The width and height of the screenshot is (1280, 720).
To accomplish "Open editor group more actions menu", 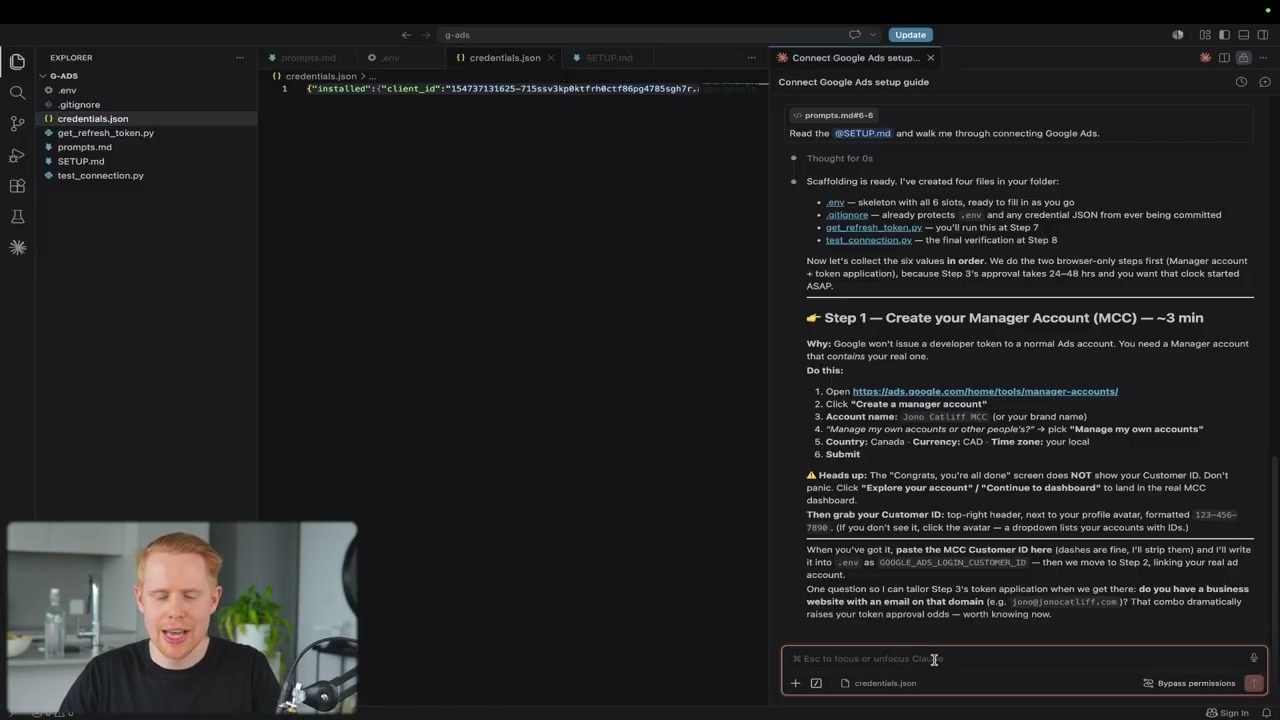I will click(x=751, y=58).
